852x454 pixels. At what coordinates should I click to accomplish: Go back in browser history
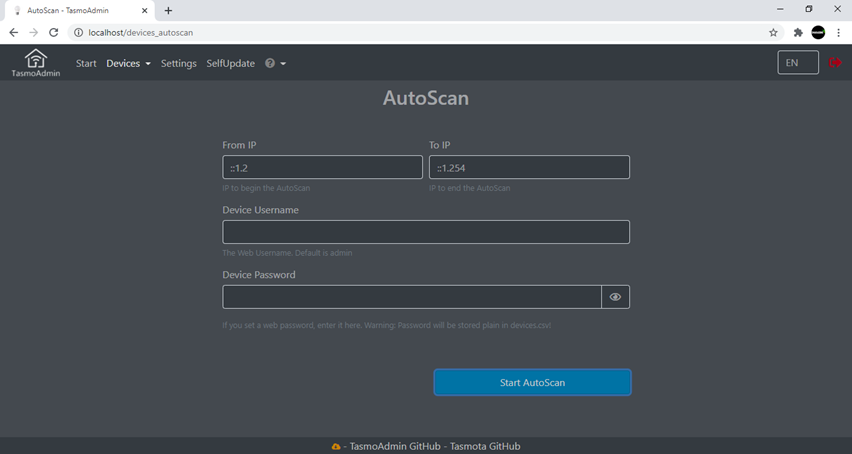[14, 33]
